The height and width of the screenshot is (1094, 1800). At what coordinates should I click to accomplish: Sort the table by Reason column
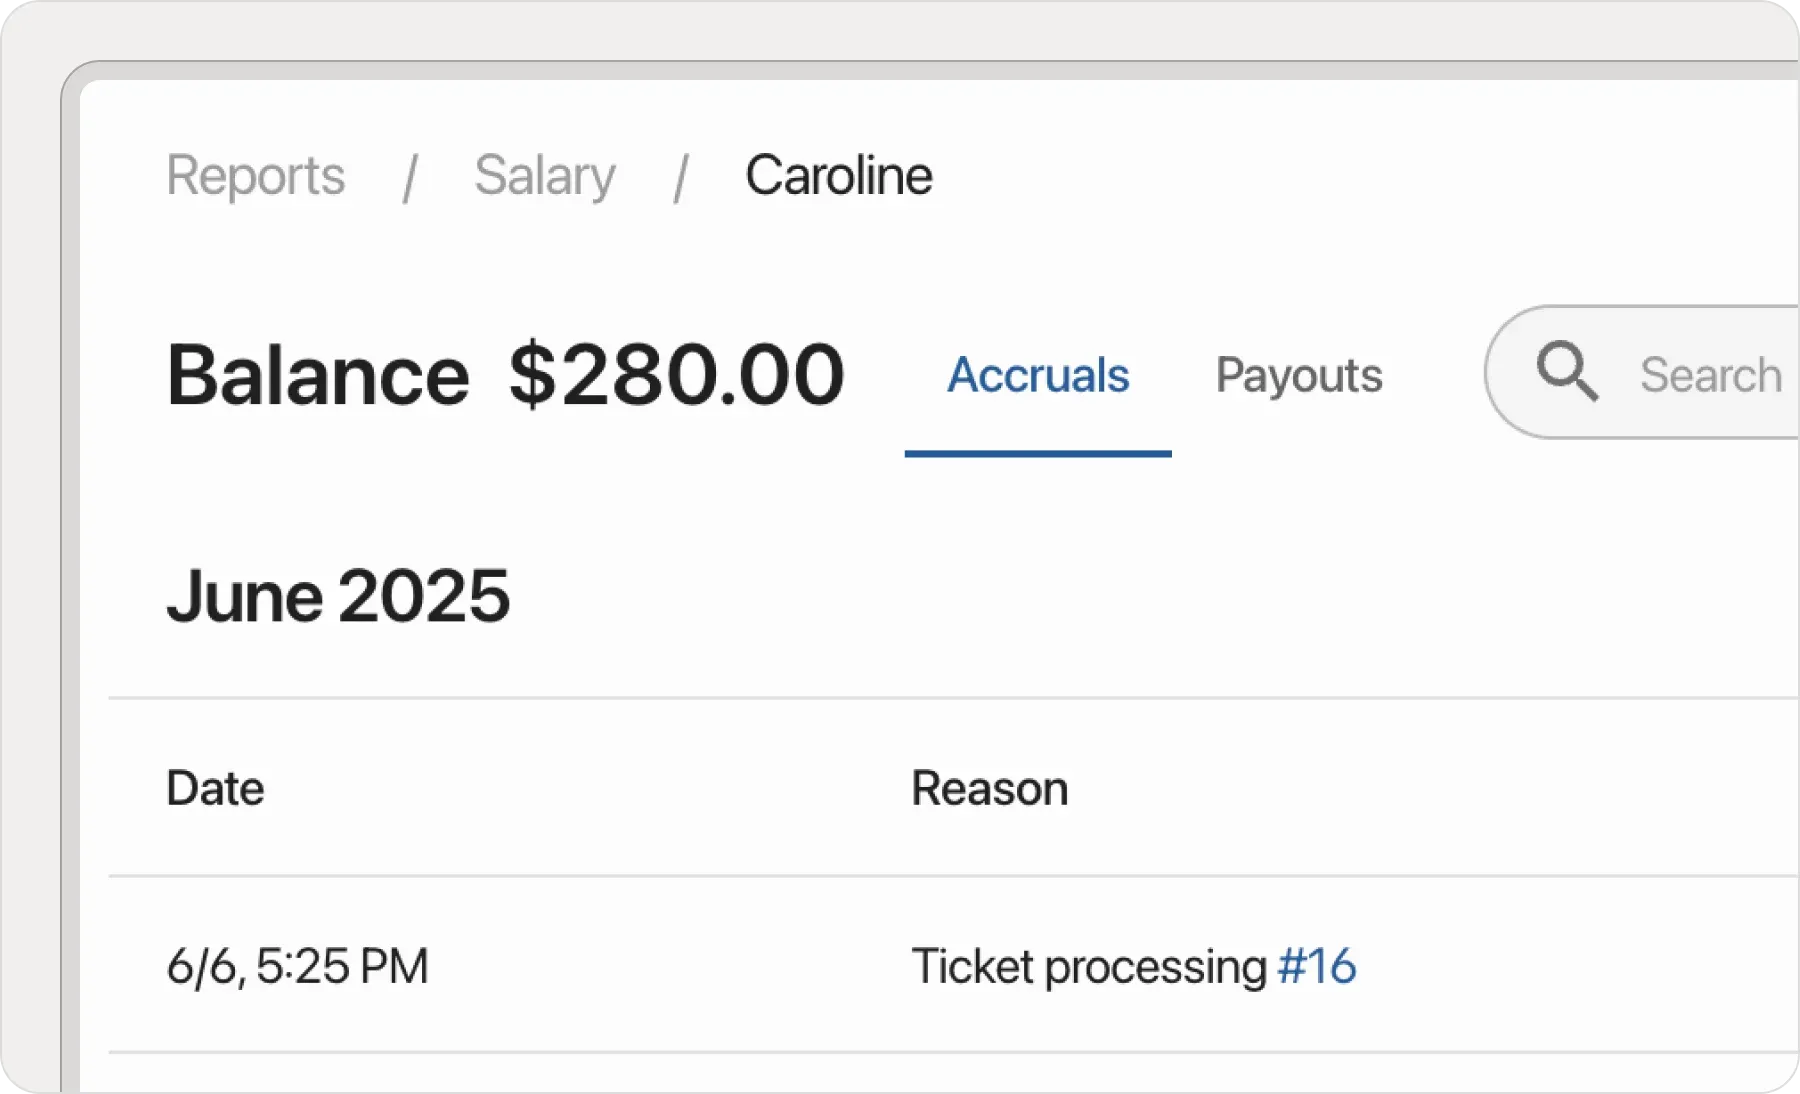(989, 788)
